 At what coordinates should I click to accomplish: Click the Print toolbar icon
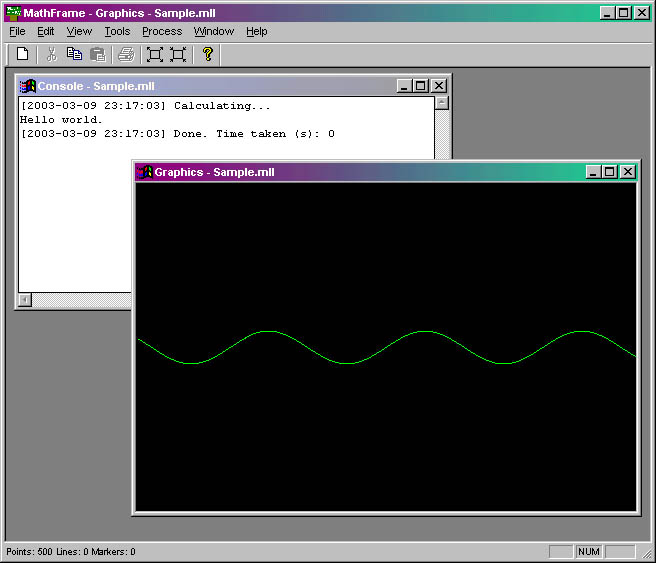(x=126, y=54)
